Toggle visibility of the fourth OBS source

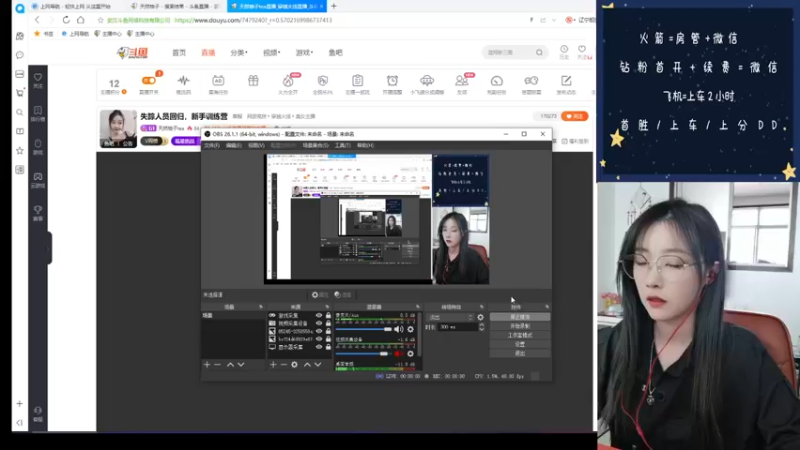point(319,339)
